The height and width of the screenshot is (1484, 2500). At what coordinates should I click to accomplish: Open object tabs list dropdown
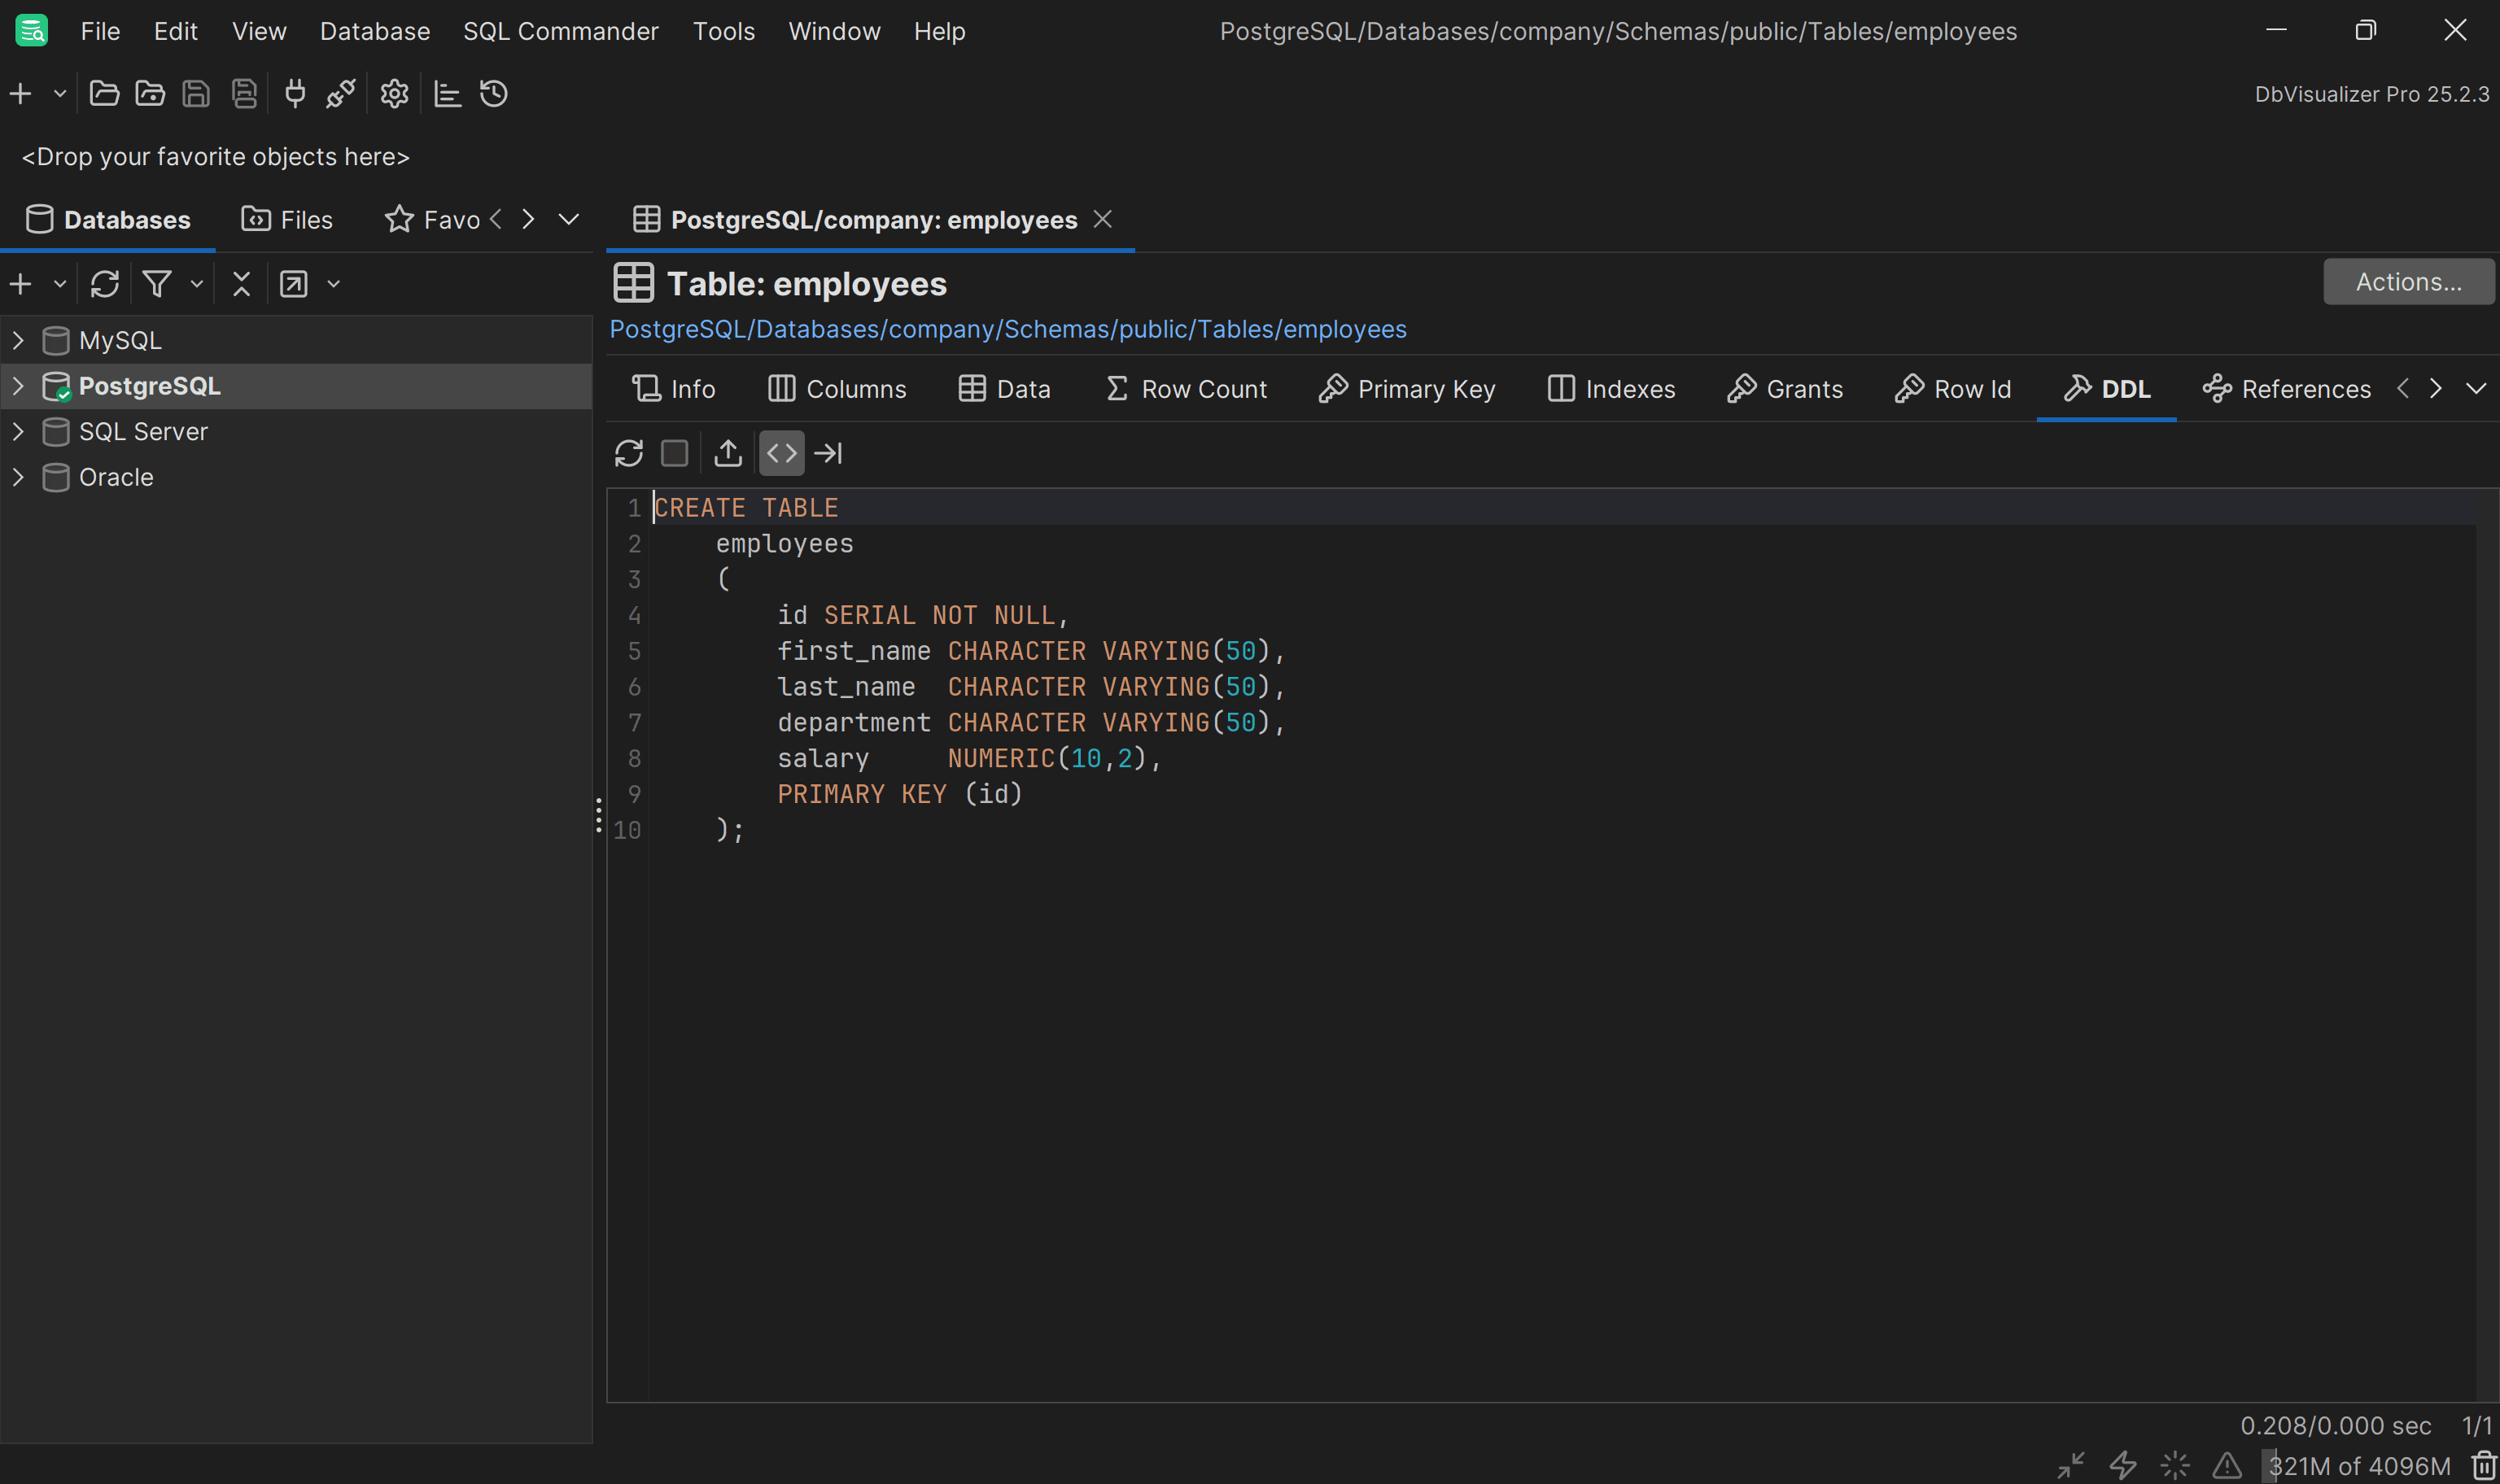coord(2476,389)
